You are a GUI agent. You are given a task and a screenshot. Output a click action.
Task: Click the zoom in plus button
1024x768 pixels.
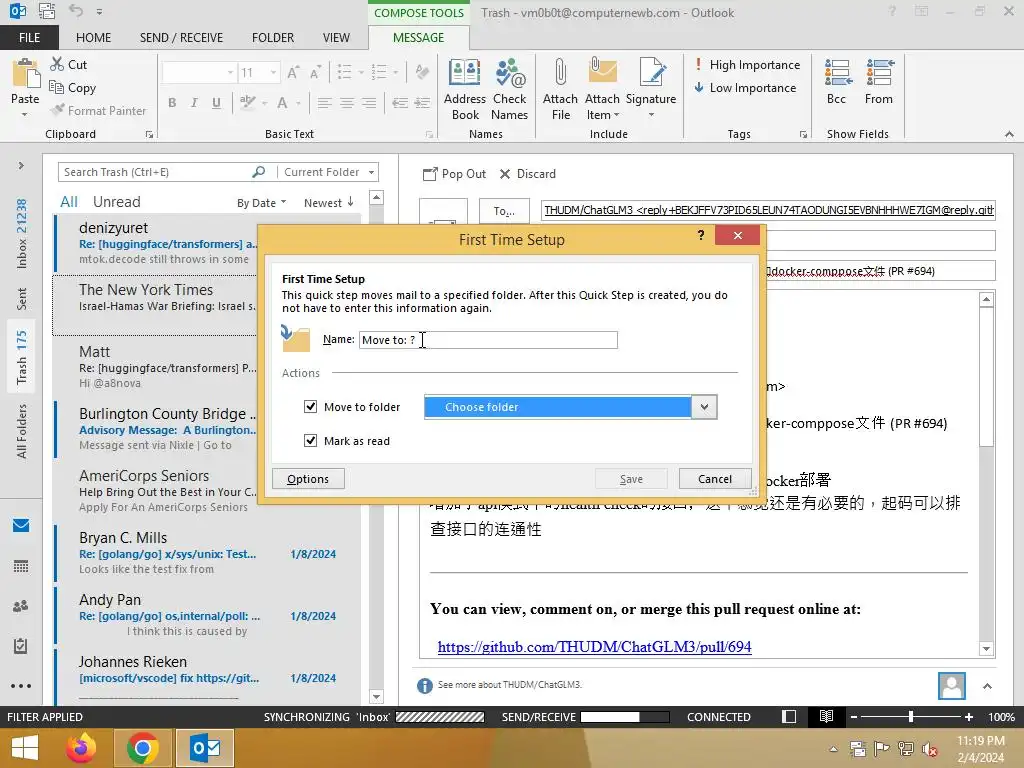point(968,716)
